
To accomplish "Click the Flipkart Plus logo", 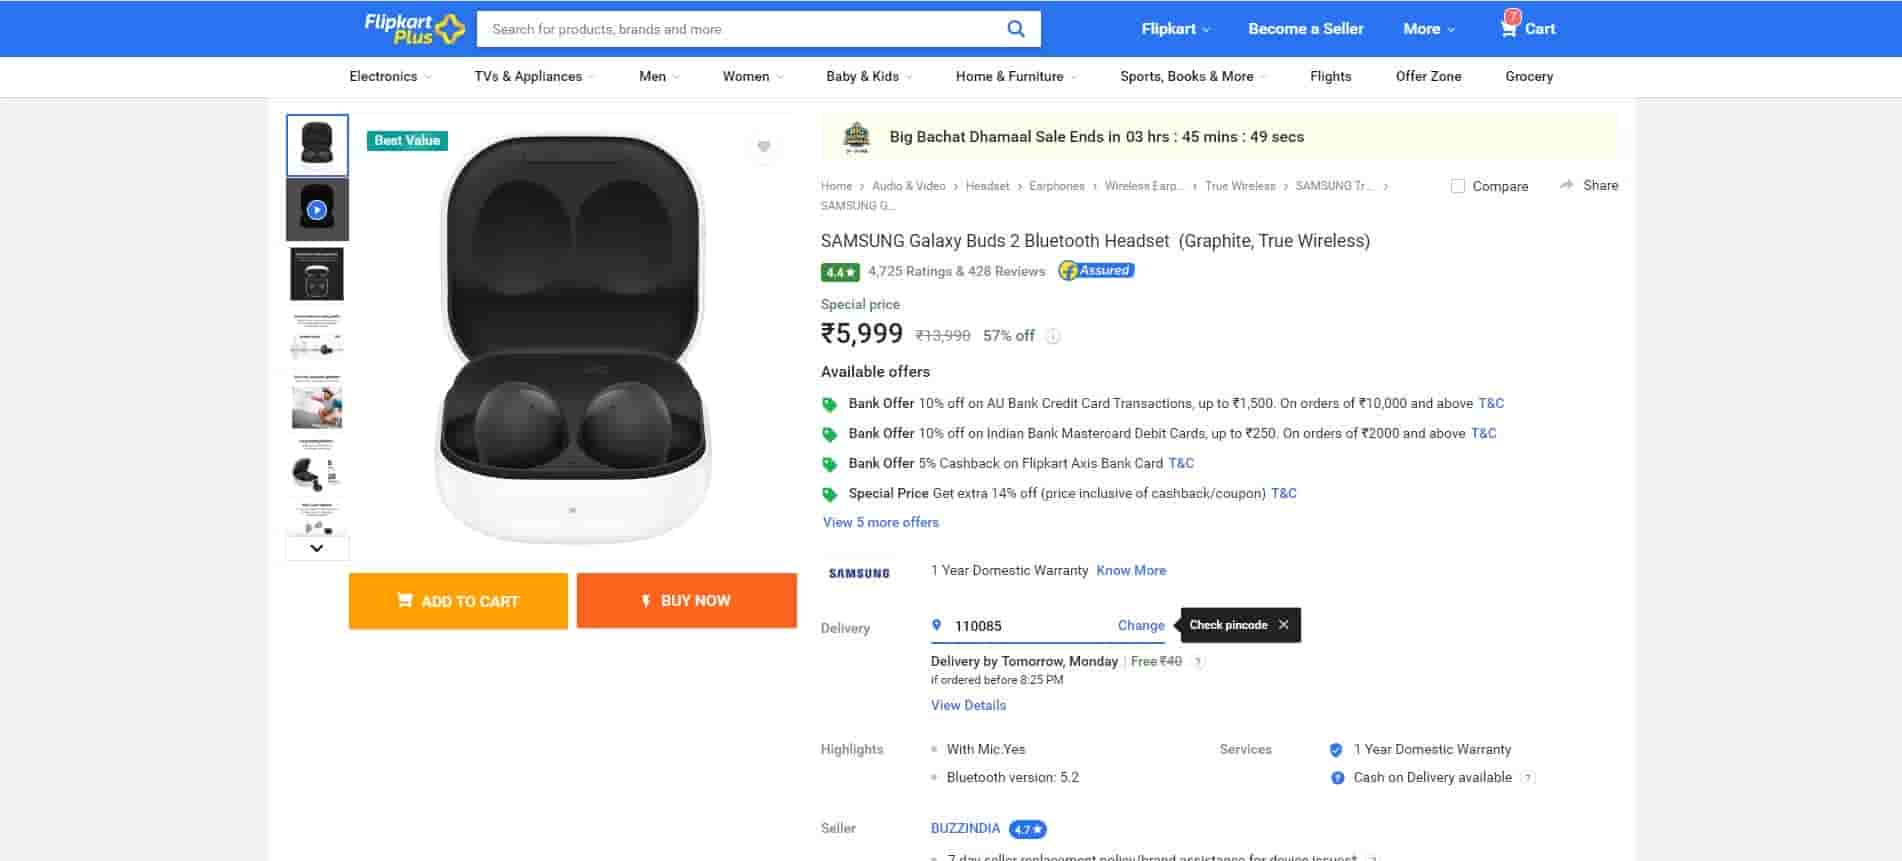I will [x=414, y=29].
